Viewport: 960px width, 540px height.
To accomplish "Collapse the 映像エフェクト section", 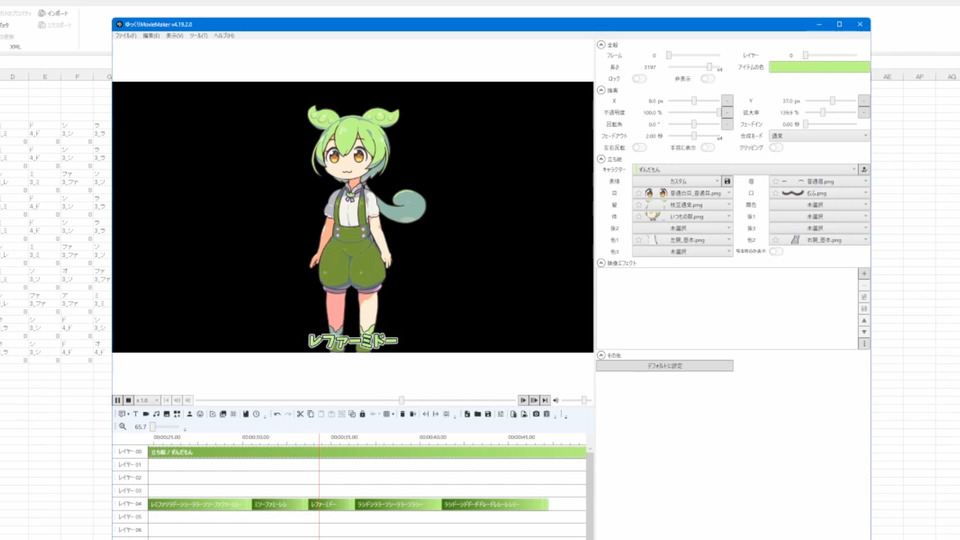I will (x=601, y=263).
